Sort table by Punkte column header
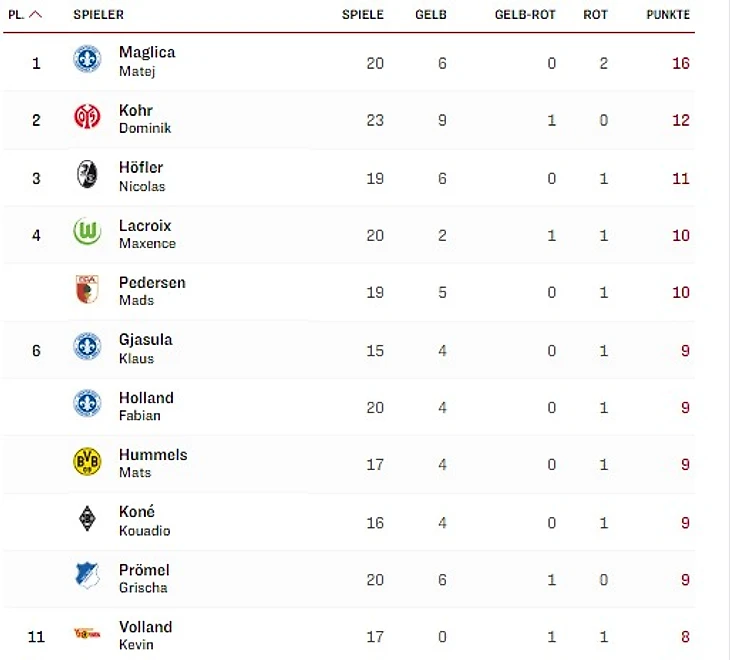 coord(669,15)
